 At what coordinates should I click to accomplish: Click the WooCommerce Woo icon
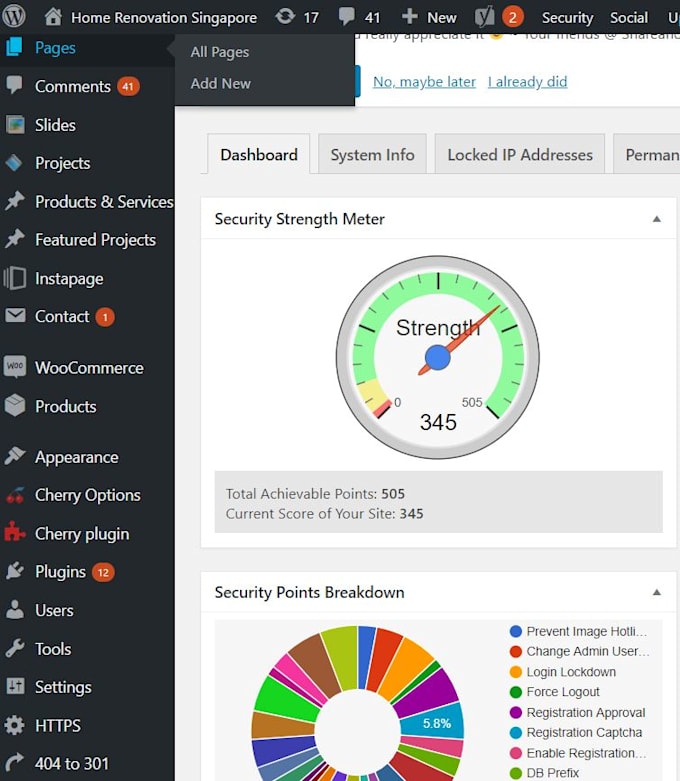click(x=15, y=366)
